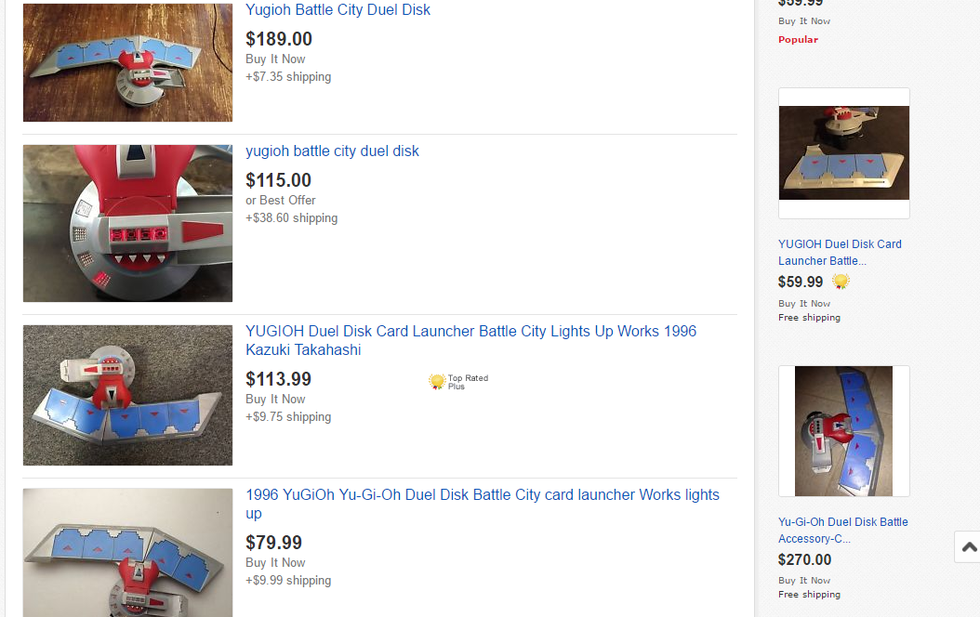Click the Top Rated Plus badge icon
The image size is (980, 617).
(x=437, y=381)
